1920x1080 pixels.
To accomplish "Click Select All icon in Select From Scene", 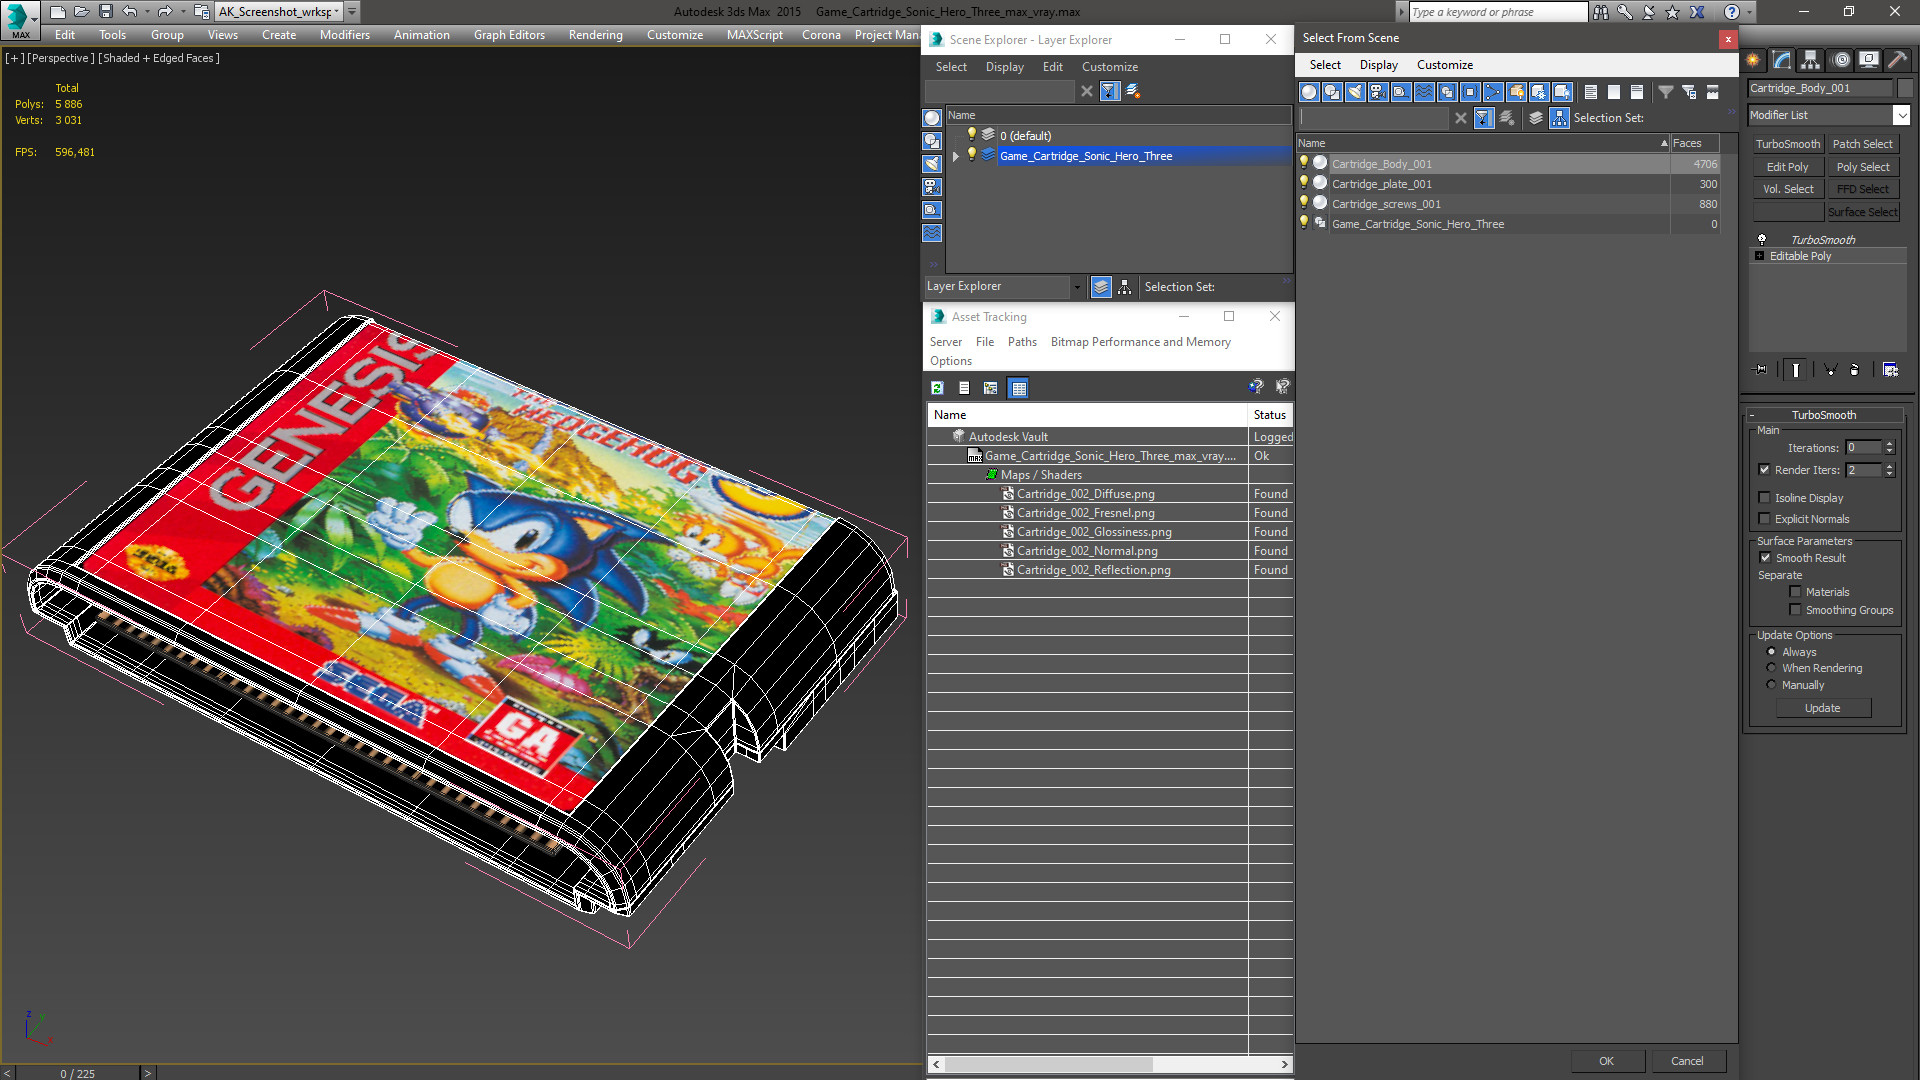I will (x=1591, y=92).
